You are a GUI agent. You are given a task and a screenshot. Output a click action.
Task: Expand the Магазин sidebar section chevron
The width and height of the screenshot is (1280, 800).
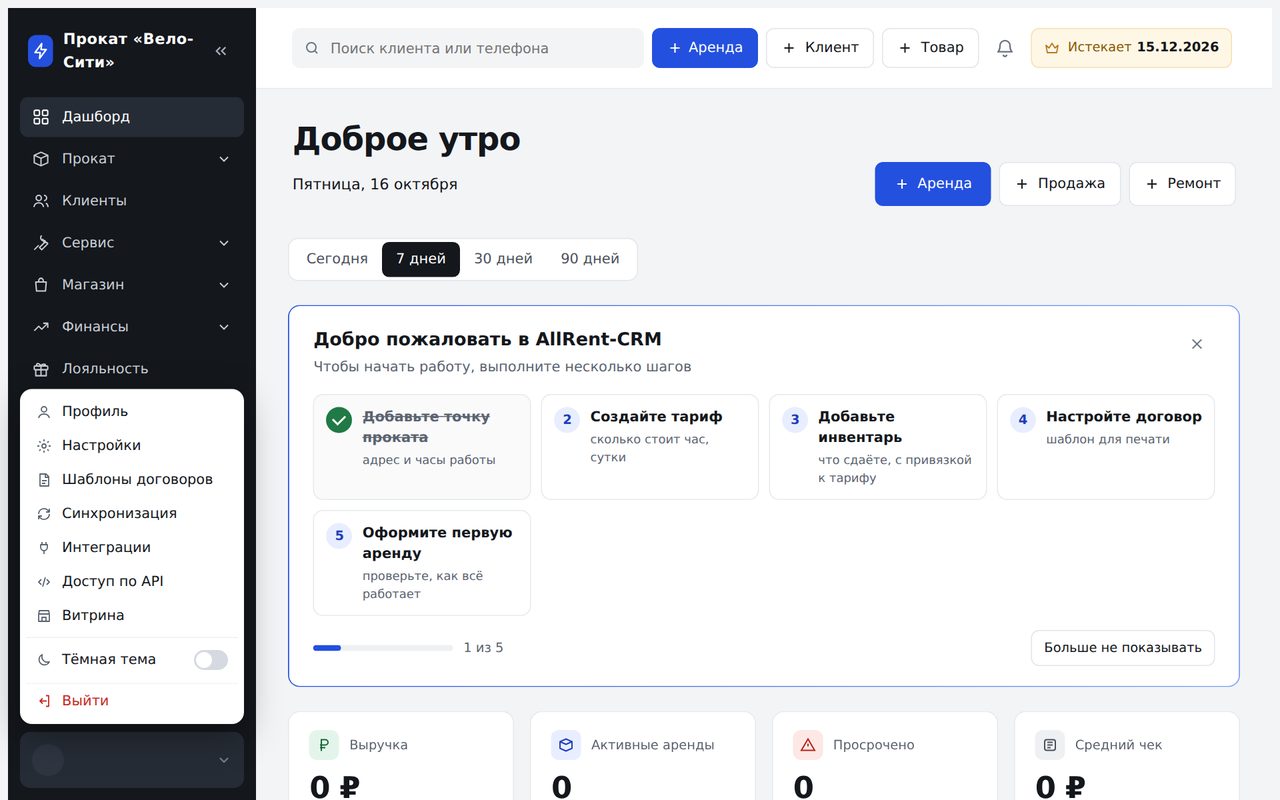pyautogui.click(x=224, y=285)
